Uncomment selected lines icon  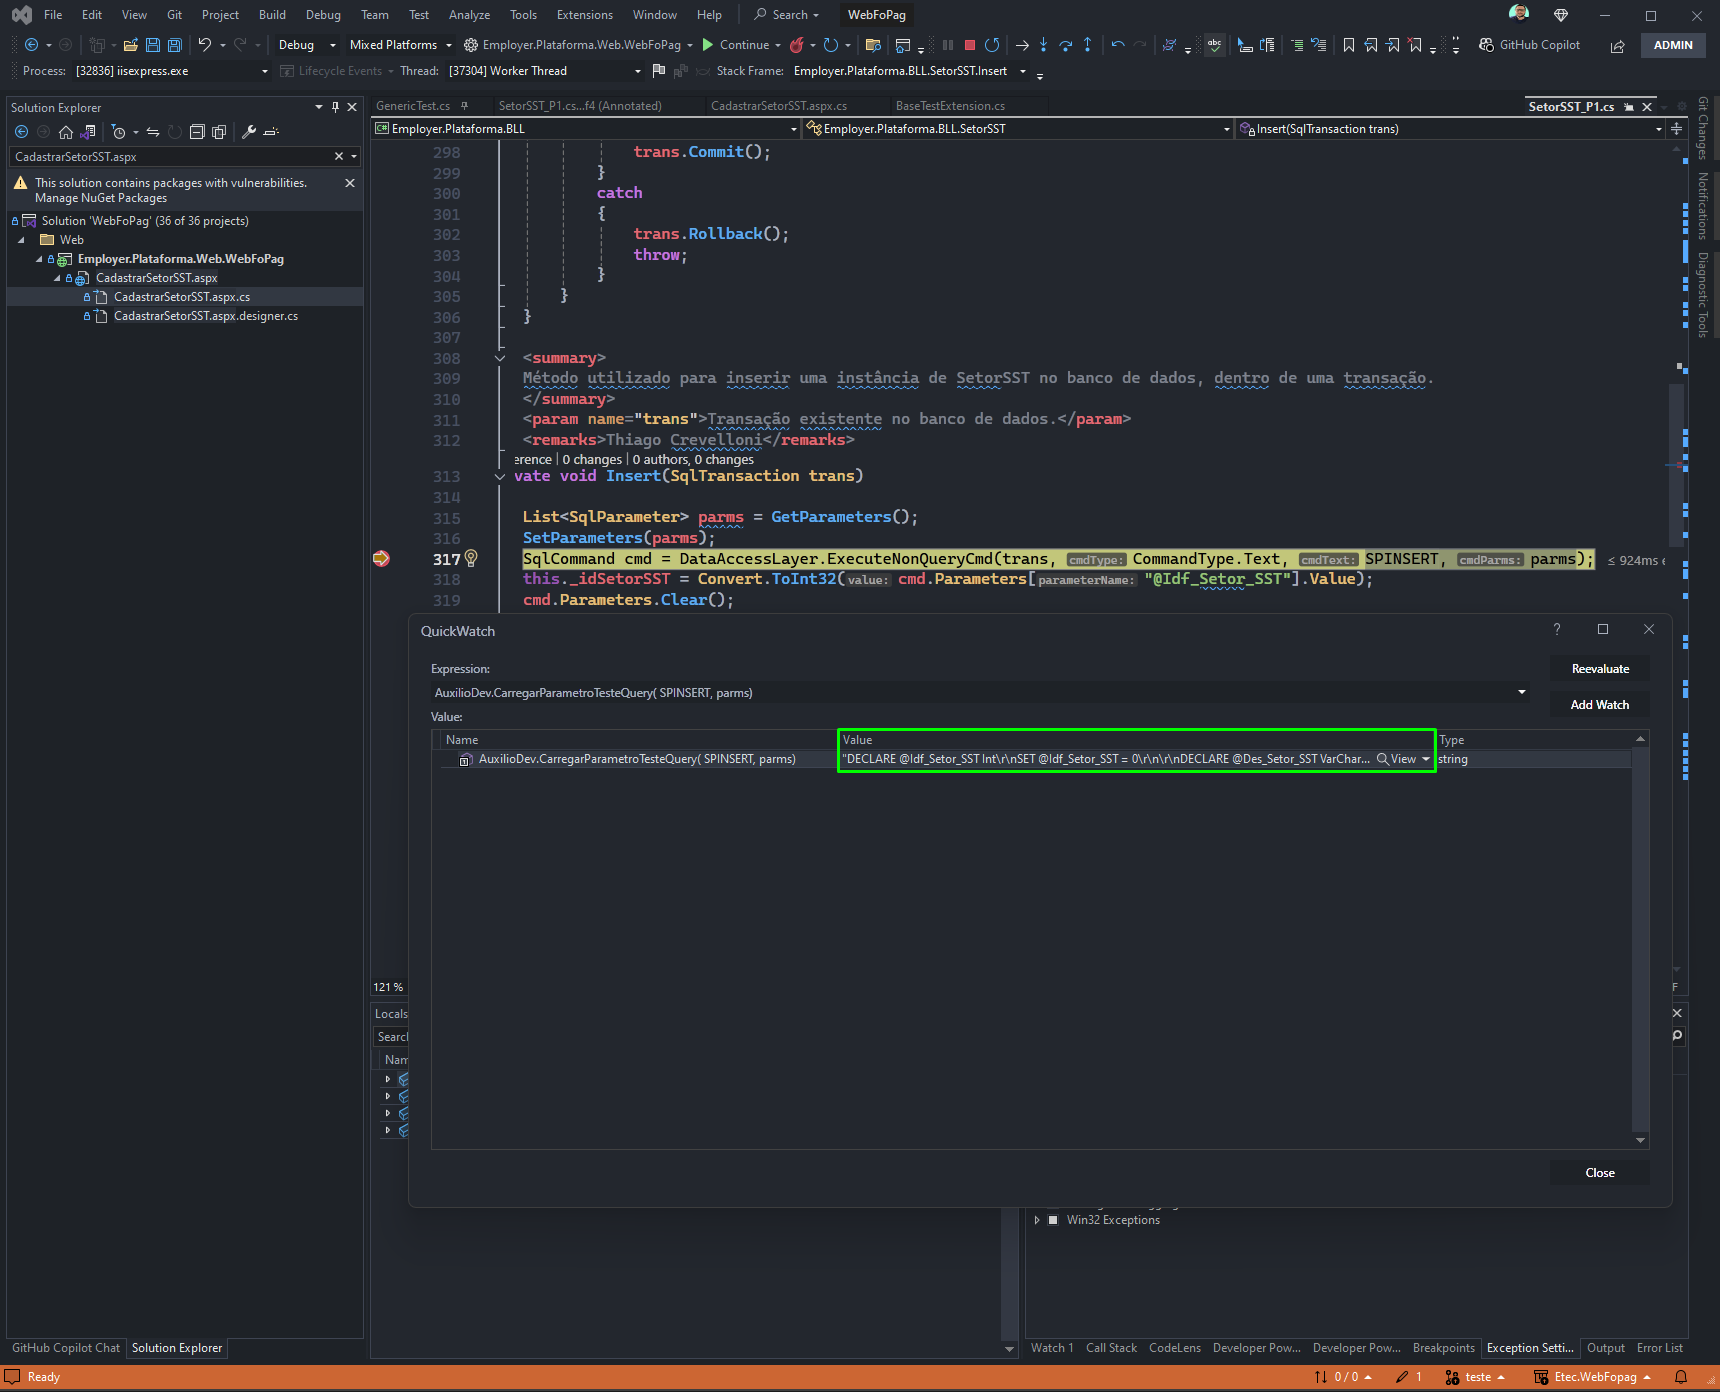1319,45
